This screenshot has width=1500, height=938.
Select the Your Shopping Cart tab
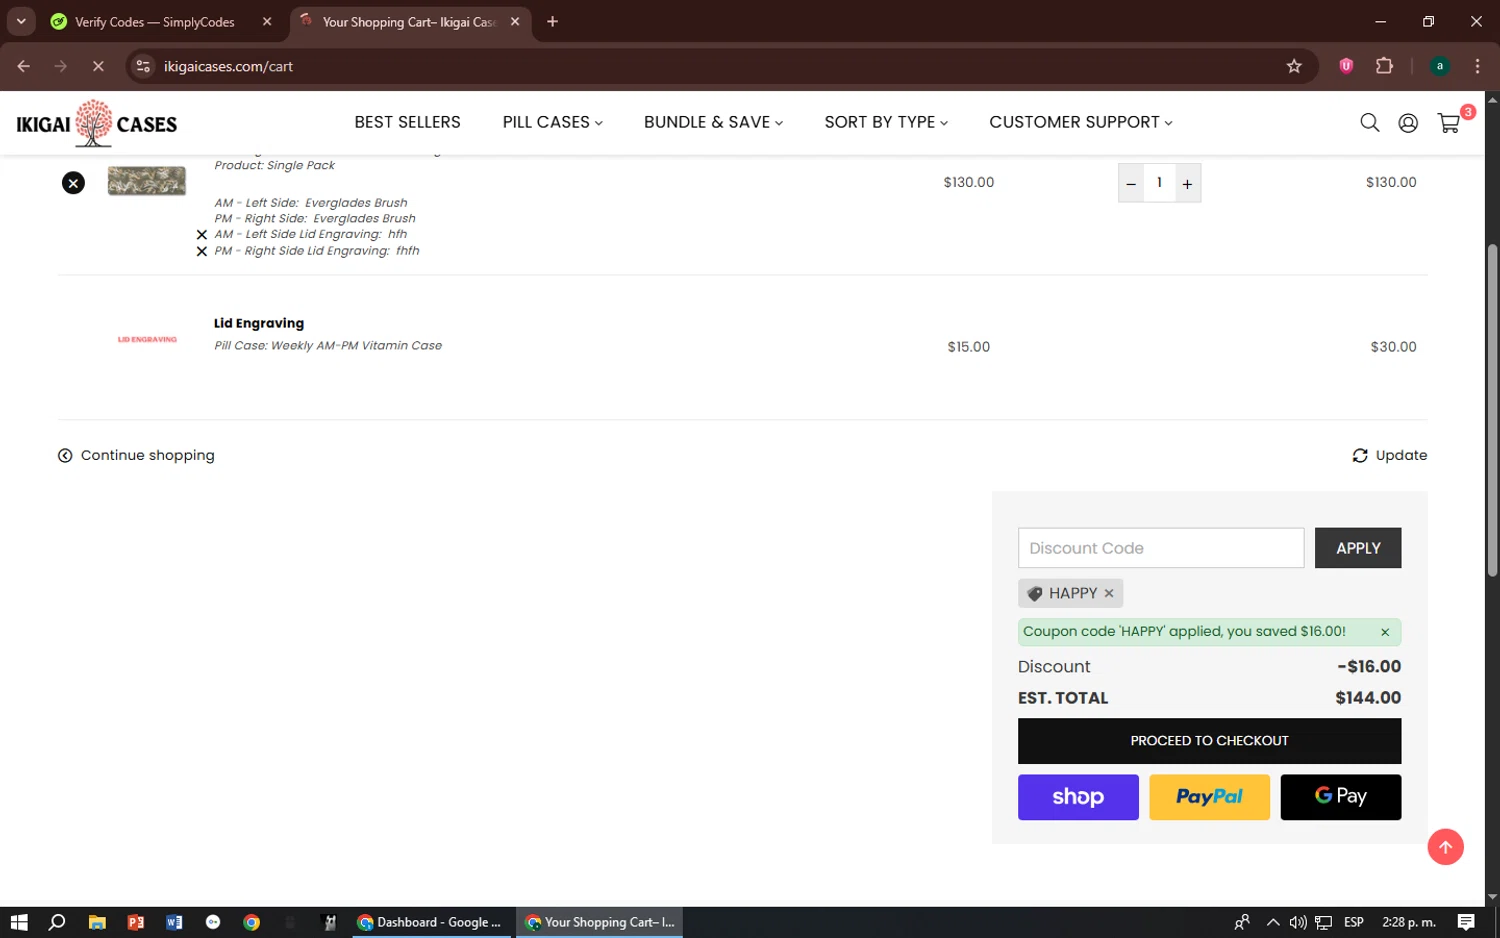(x=408, y=22)
